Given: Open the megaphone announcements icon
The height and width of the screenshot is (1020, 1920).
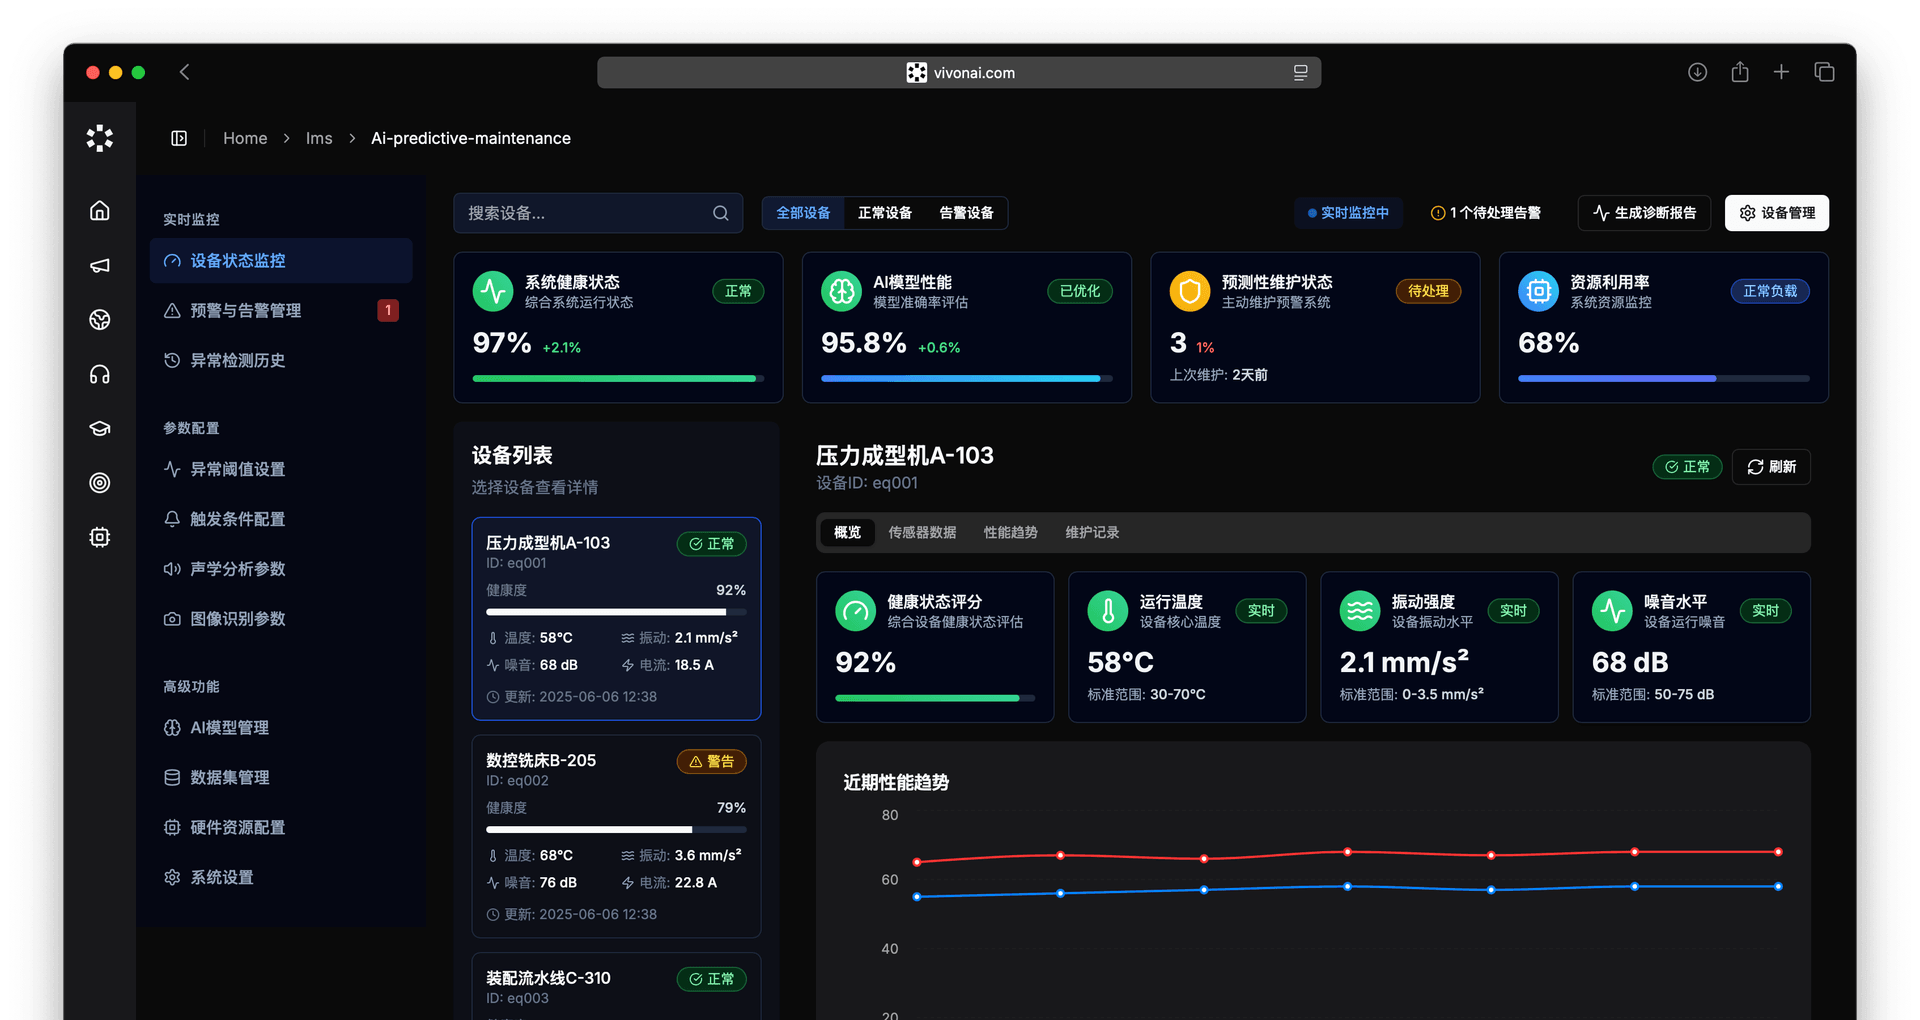Looking at the screenshot, I should click(99, 265).
